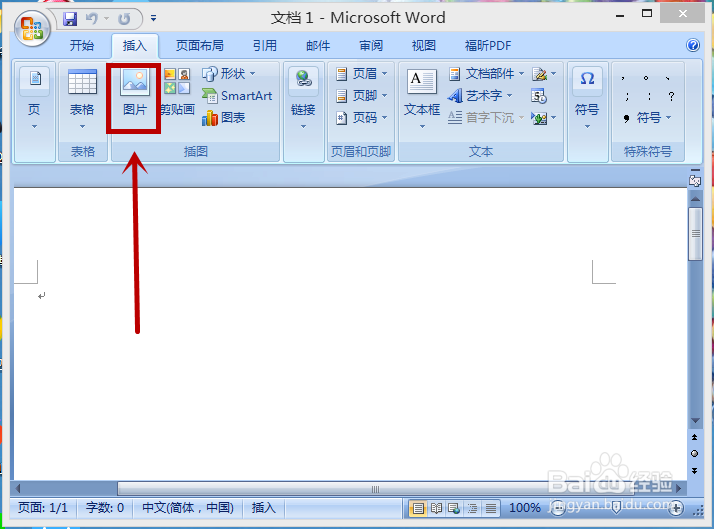Switch to the 页面布局 tab
714x529 pixels.
(x=199, y=46)
